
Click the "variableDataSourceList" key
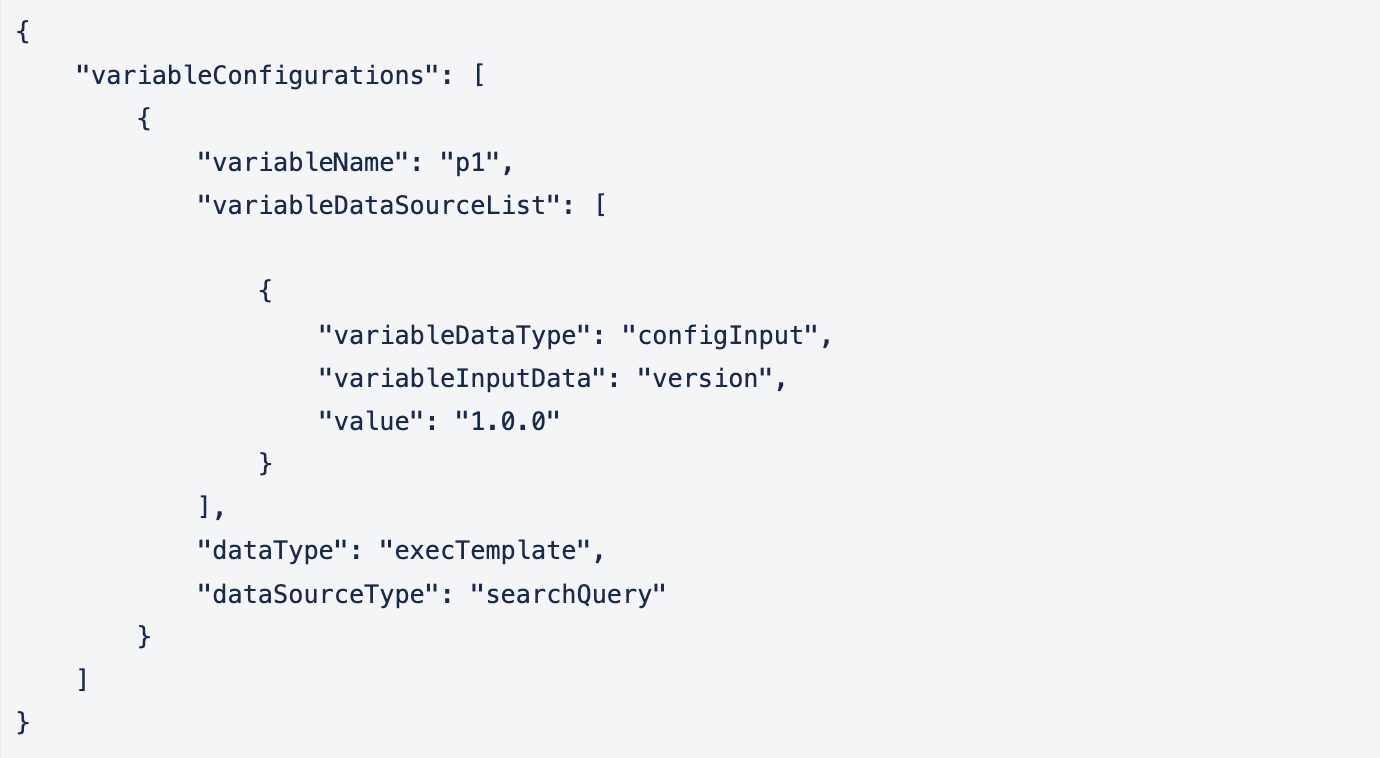click(373, 205)
